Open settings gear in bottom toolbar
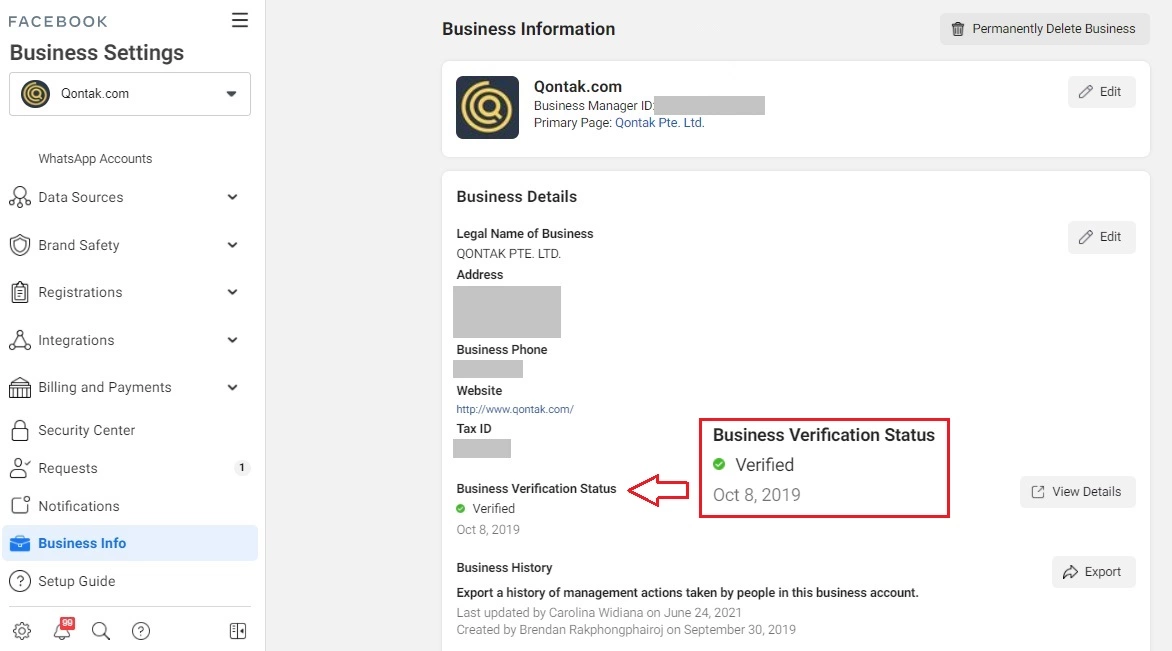 click(22, 631)
